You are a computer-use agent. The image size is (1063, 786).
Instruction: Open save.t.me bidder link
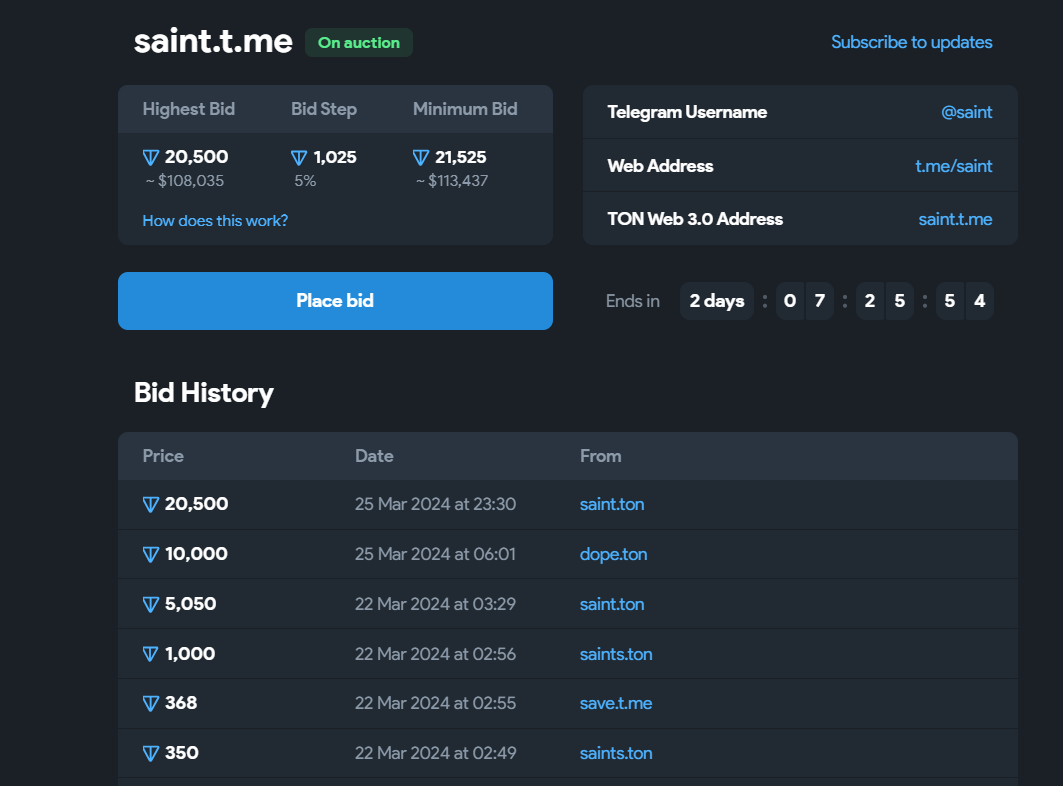tap(615, 703)
